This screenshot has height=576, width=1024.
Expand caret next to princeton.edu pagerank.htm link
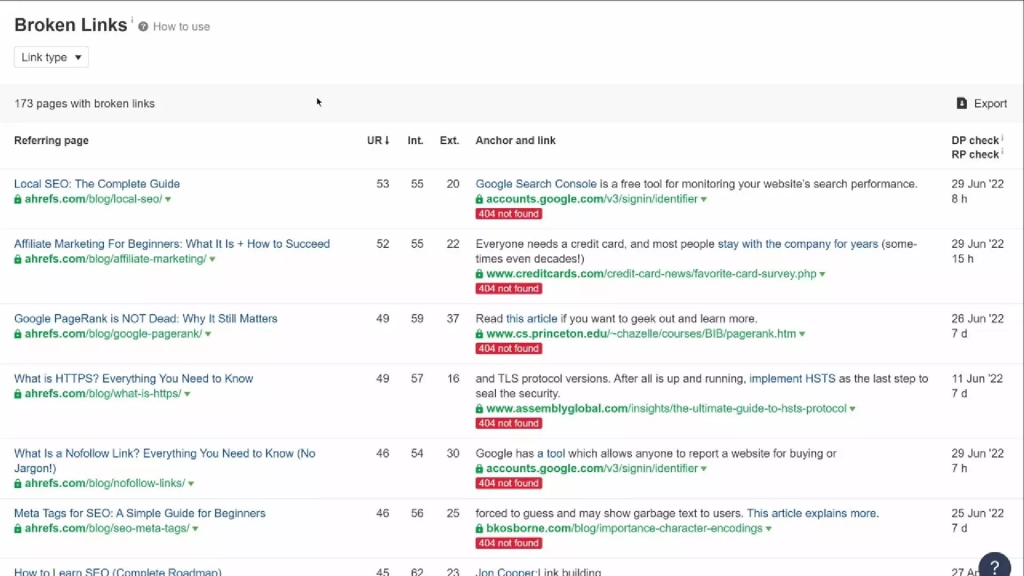click(x=802, y=334)
